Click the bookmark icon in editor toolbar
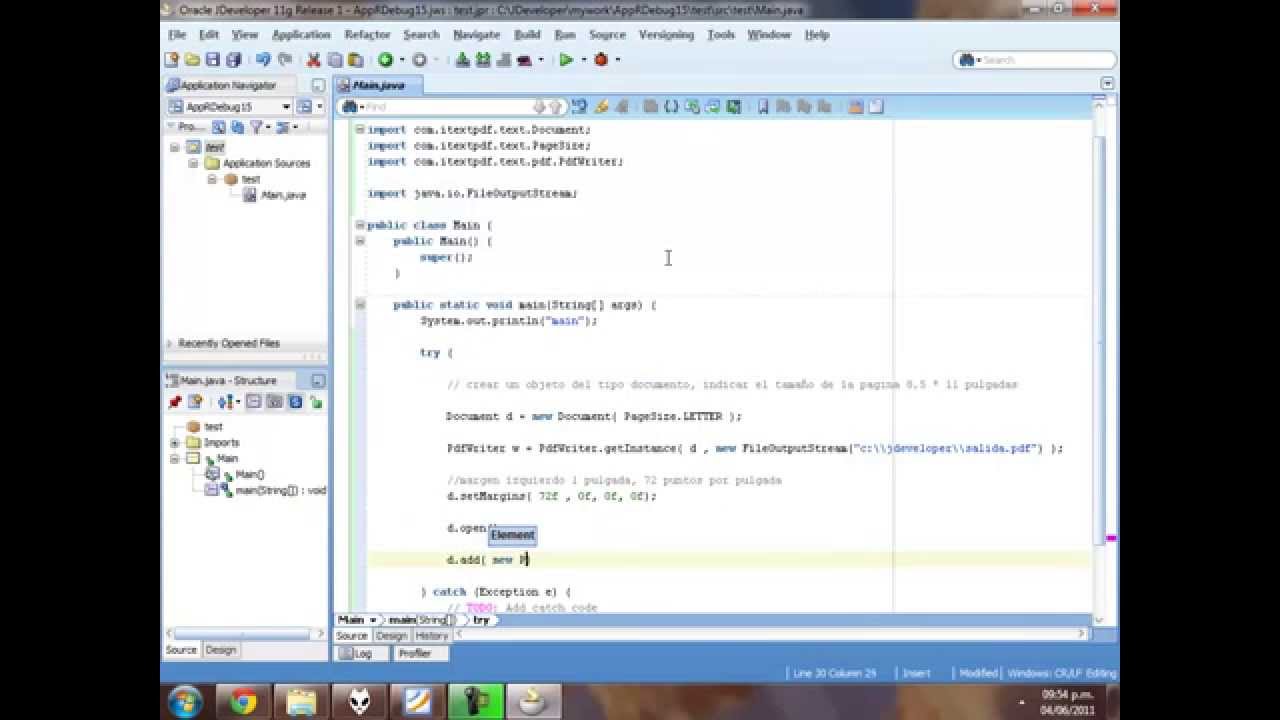1280x720 pixels. 762,107
